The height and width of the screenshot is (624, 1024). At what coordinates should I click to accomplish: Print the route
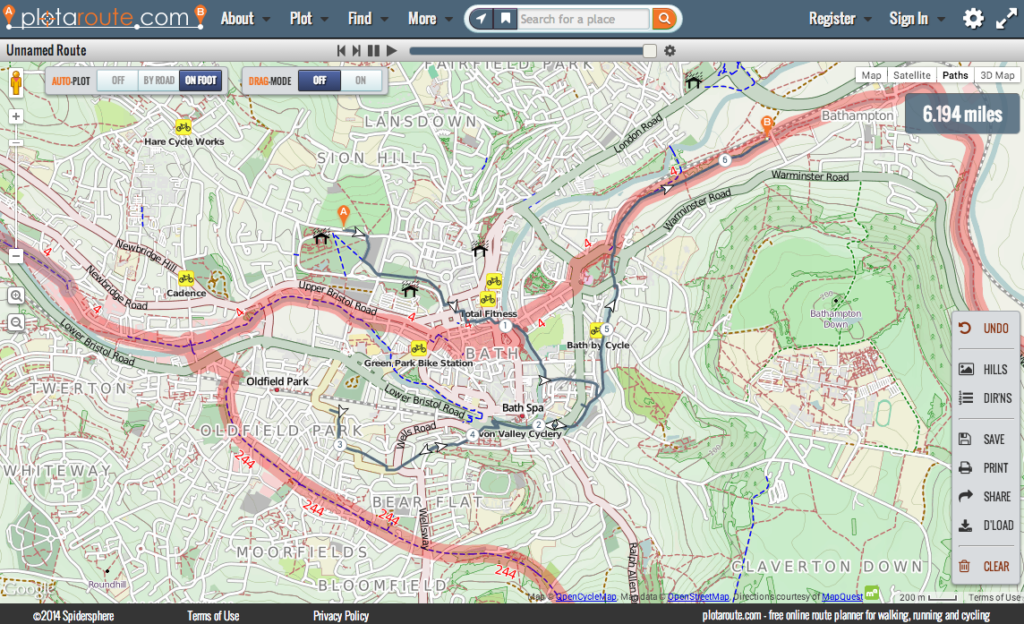(x=985, y=468)
